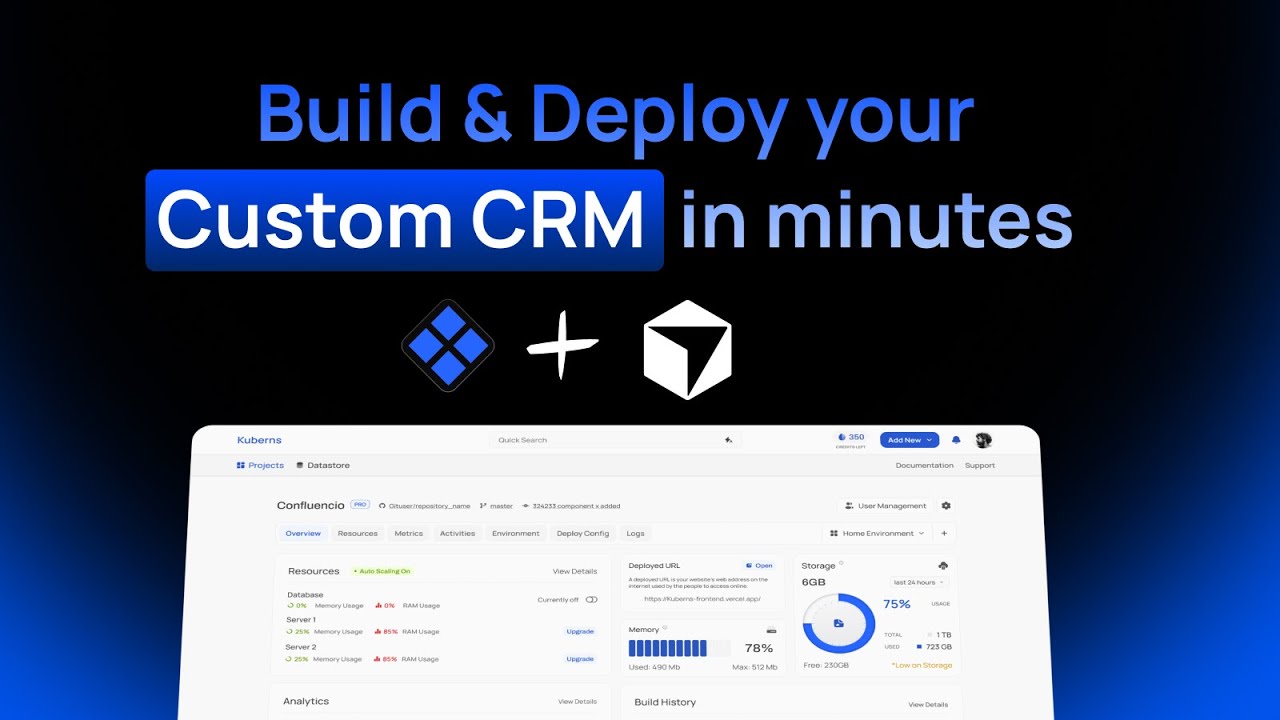Click the cloud icon in Storage card
The height and width of the screenshot is (720, 1280).
click(x=943, y=566)
